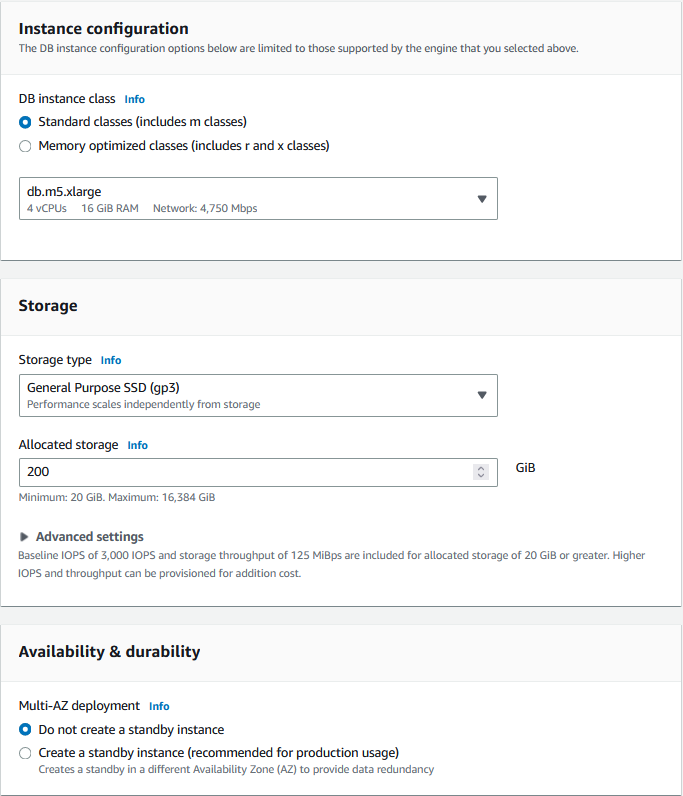The height and width of the screenshot is (796, 683).
Task: Click the Storage section heading
Action: 48,306
